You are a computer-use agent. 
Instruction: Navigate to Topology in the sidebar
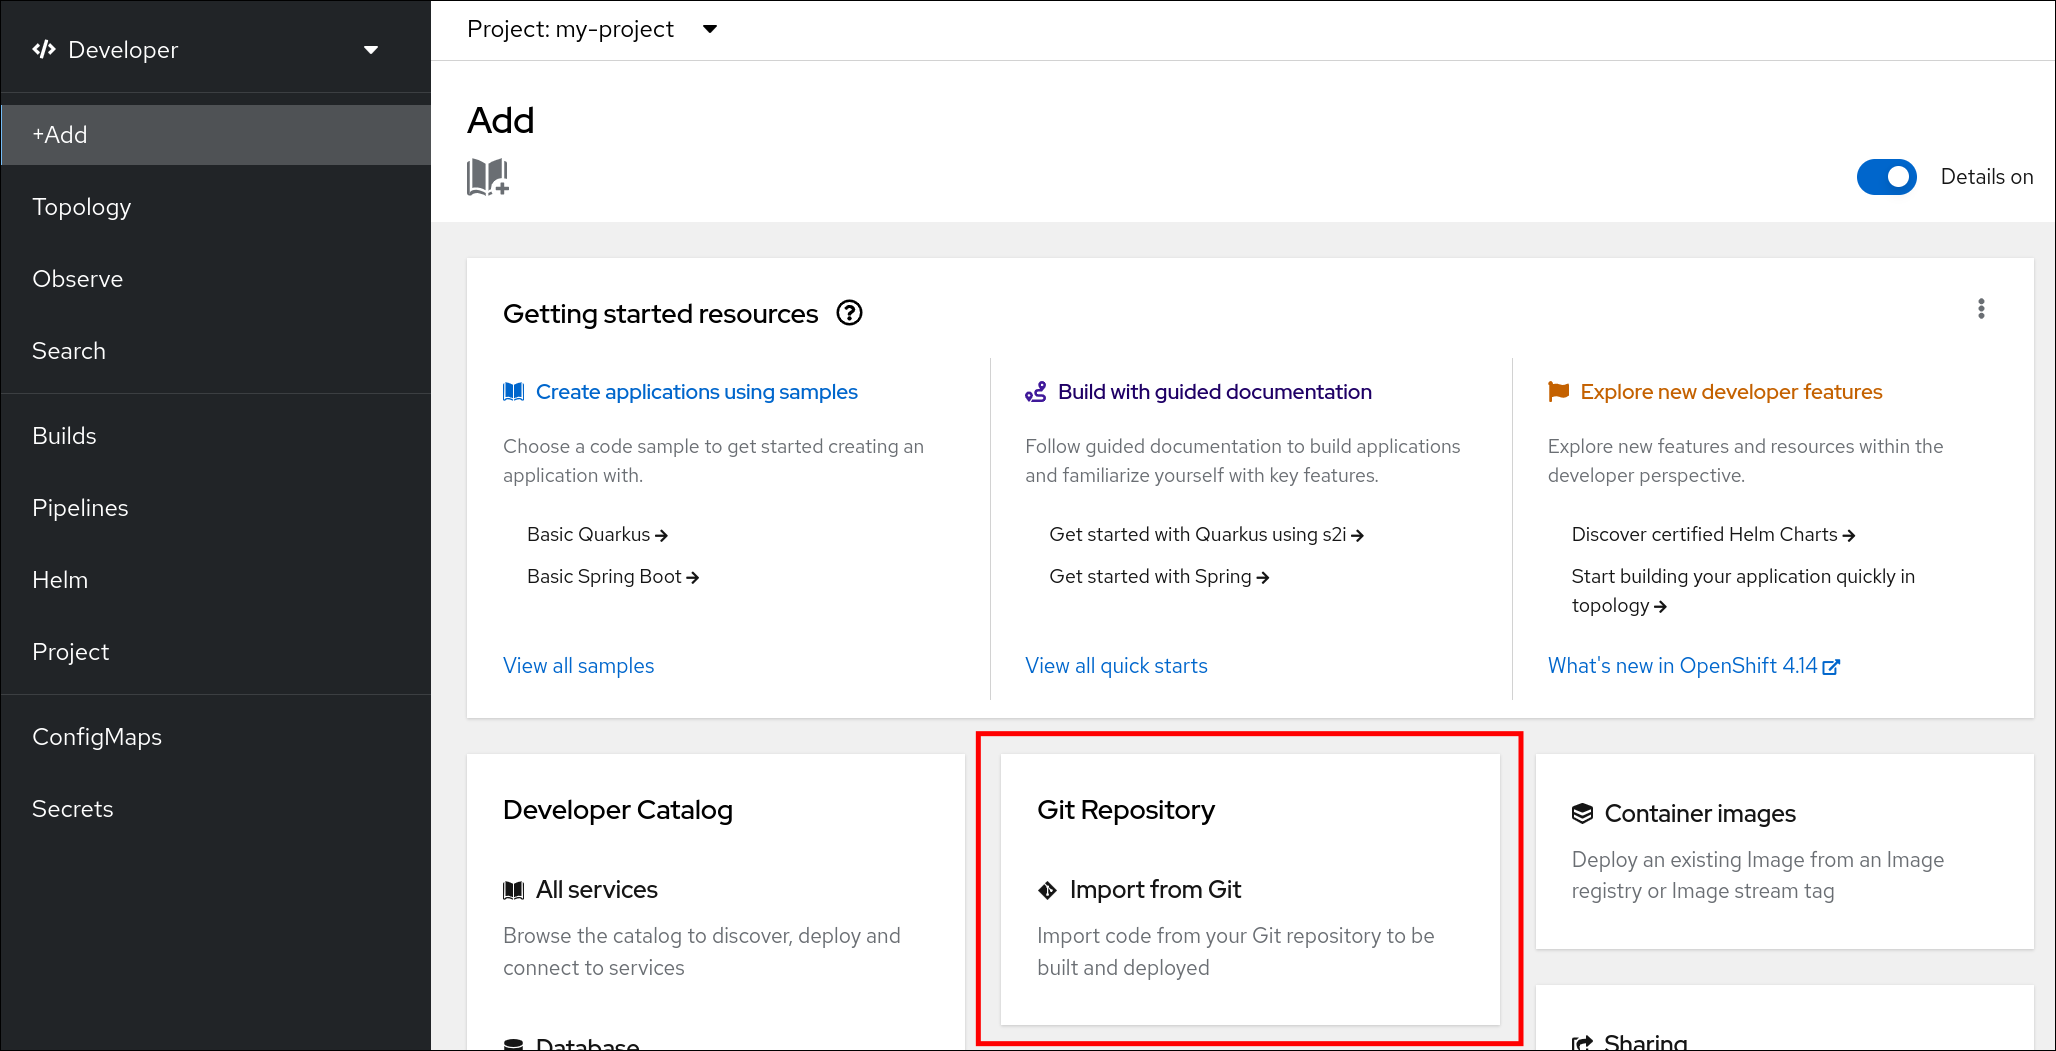[x=81, y=207]
